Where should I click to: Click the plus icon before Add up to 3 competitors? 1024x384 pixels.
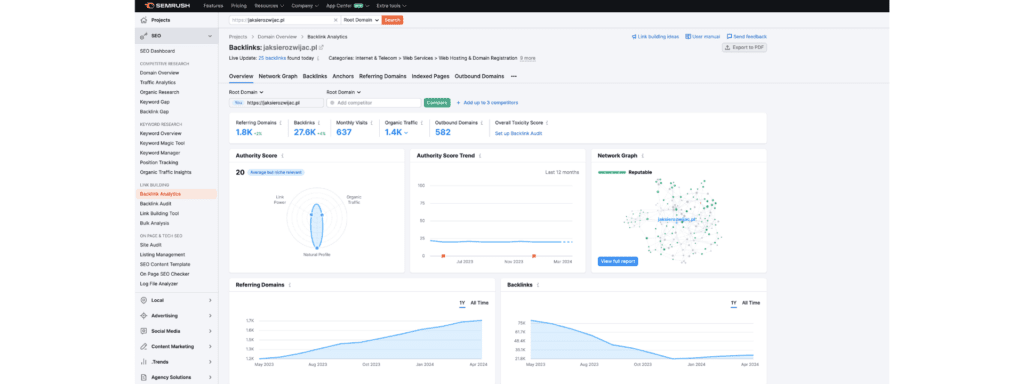tap(458, 103)
